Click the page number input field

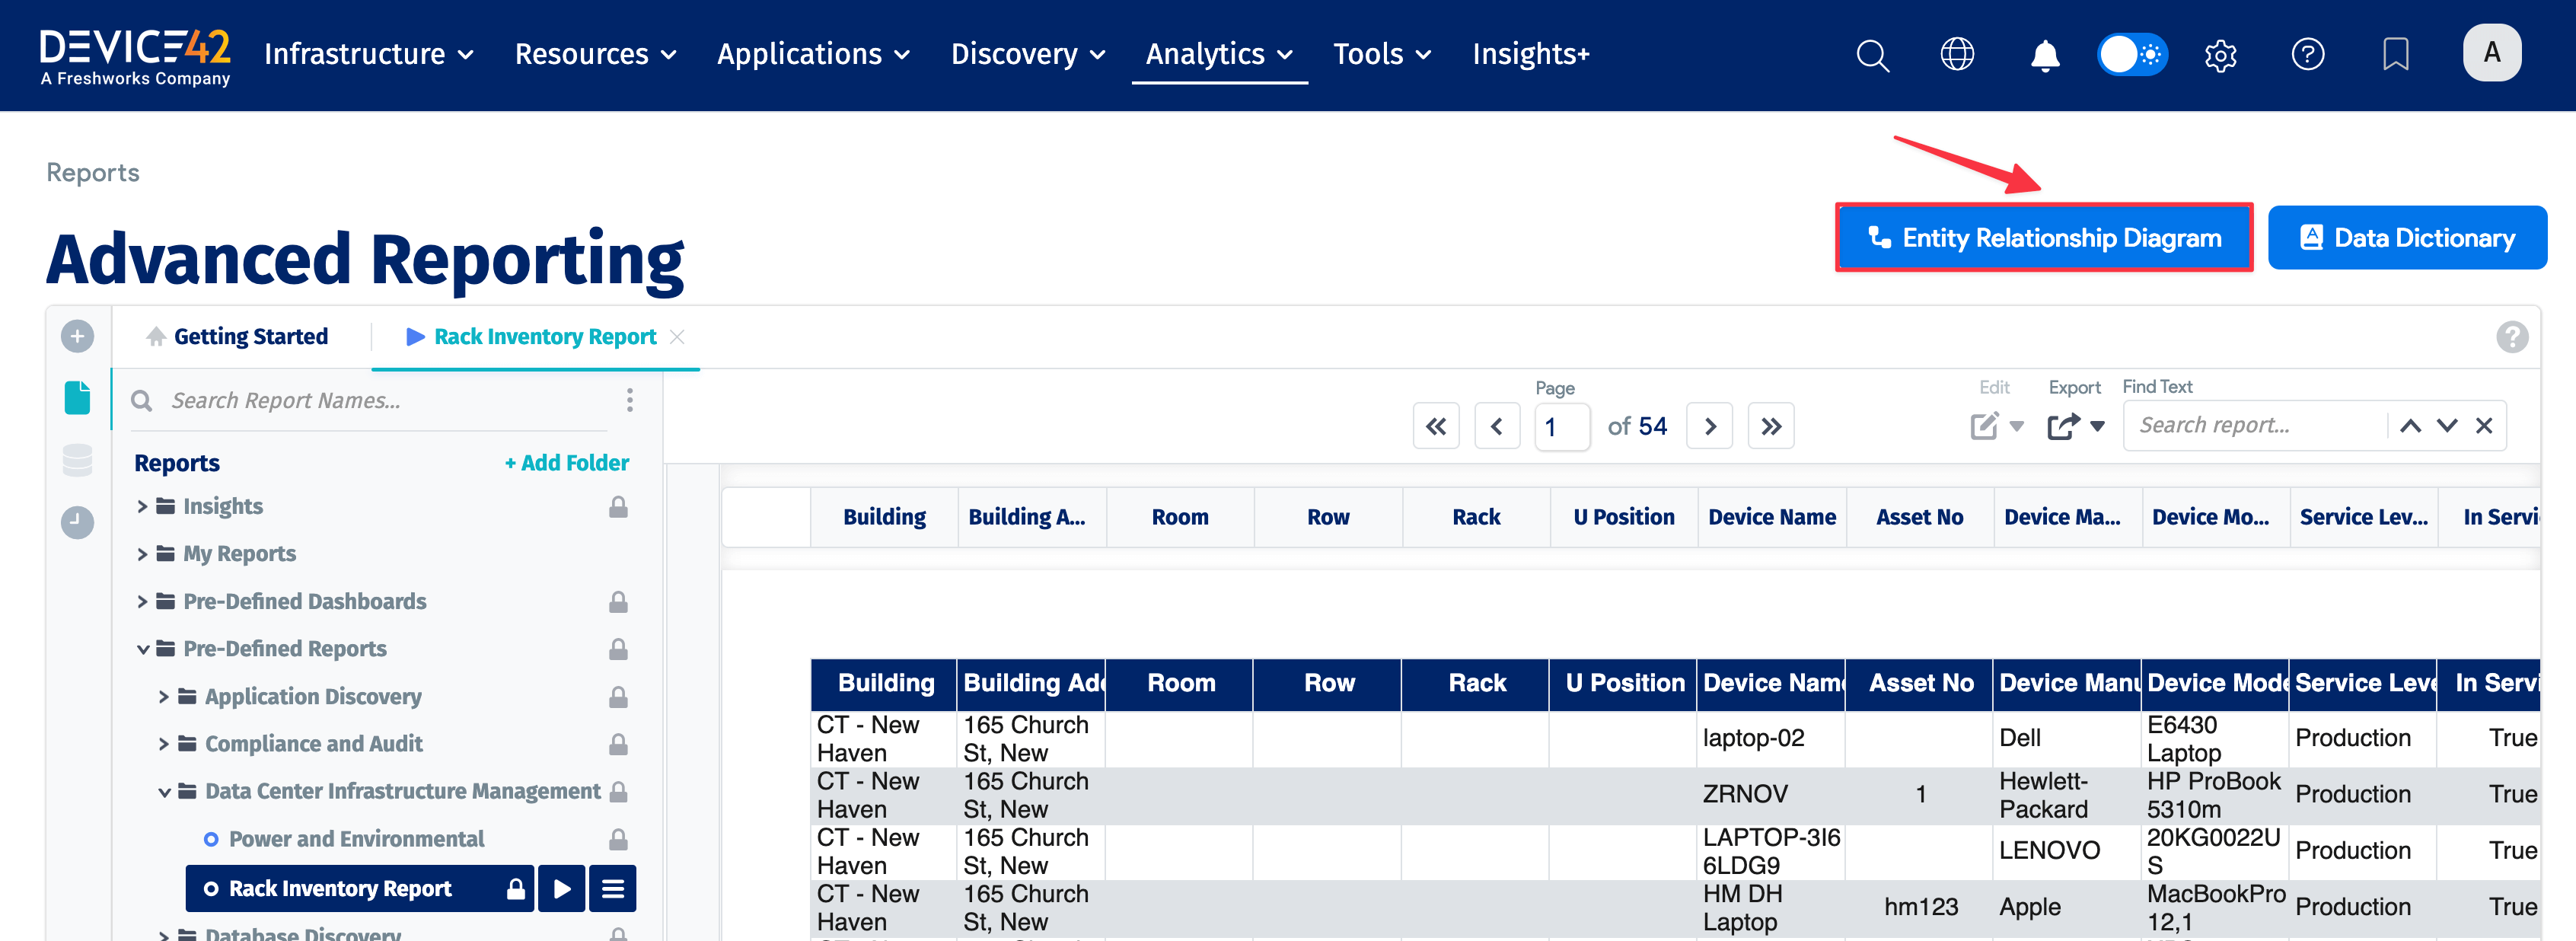pyautogui.click(x=1563, y=427)
